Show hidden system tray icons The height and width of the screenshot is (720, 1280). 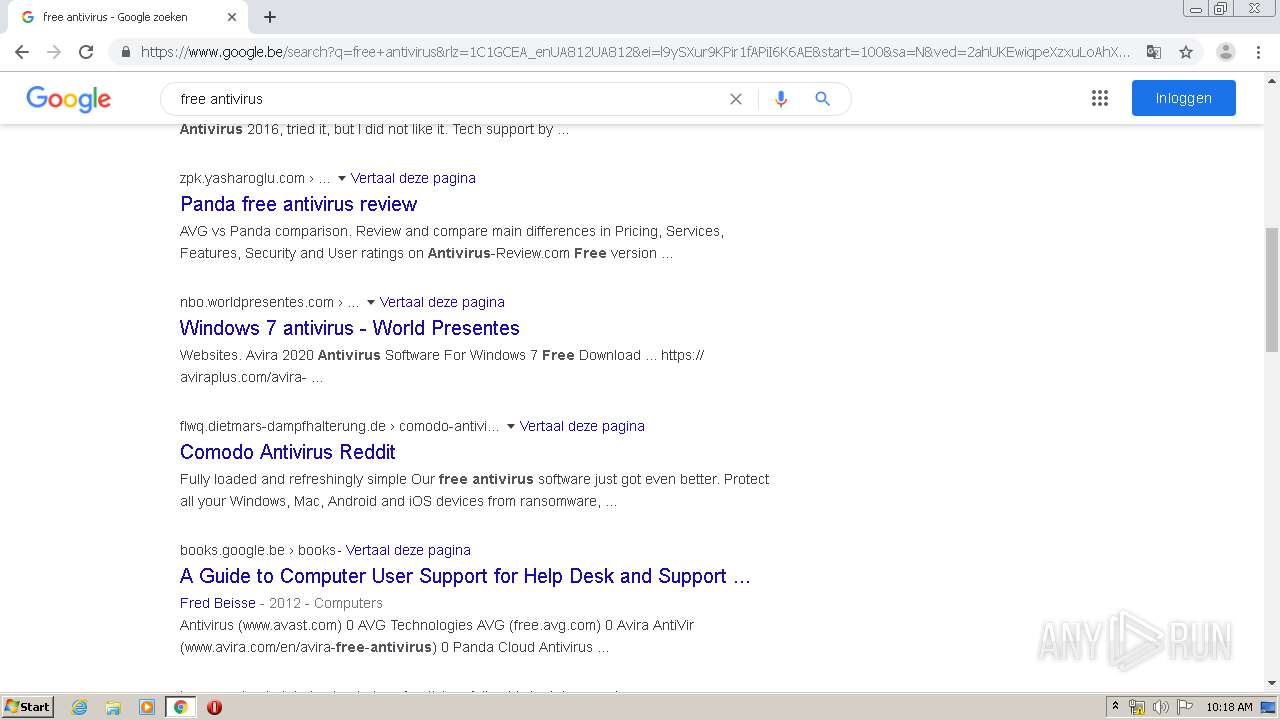(x=1115, y=707)
